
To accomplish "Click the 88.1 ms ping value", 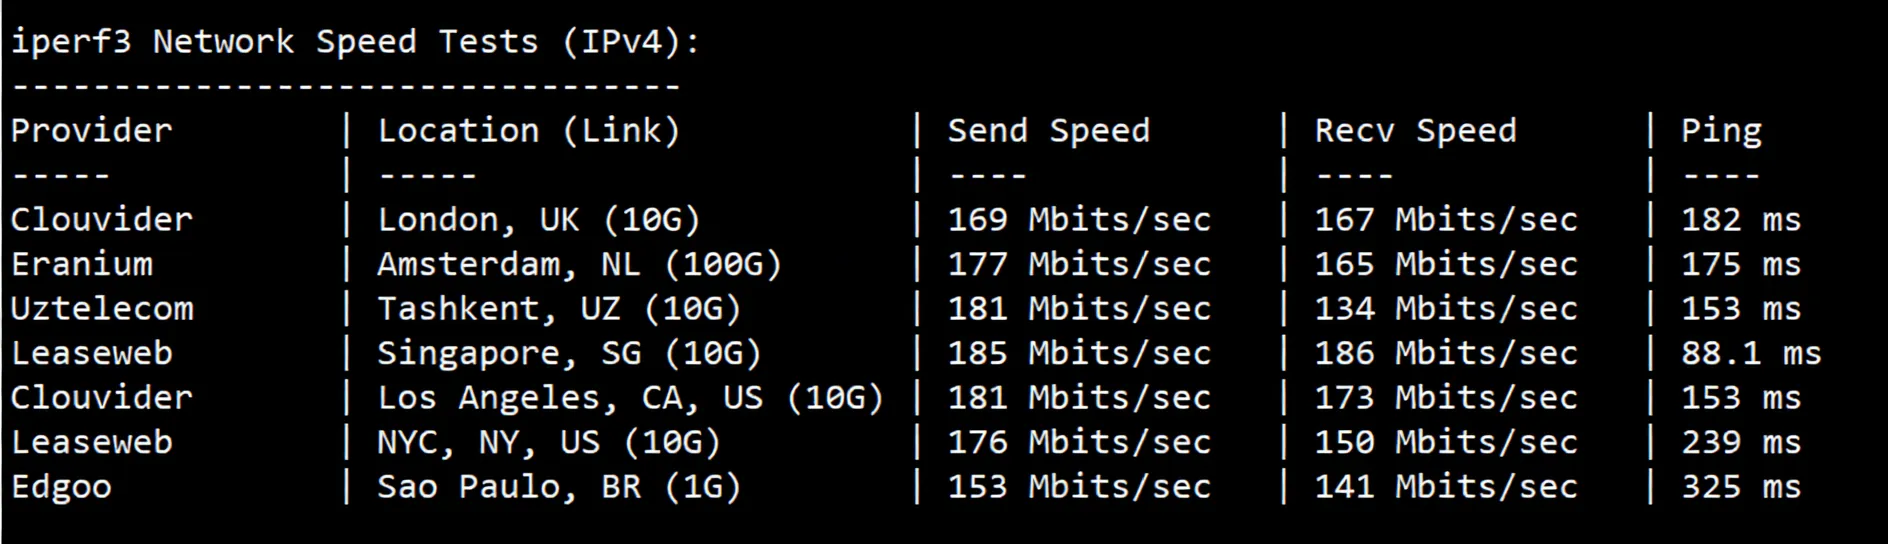I will 1751,353.
